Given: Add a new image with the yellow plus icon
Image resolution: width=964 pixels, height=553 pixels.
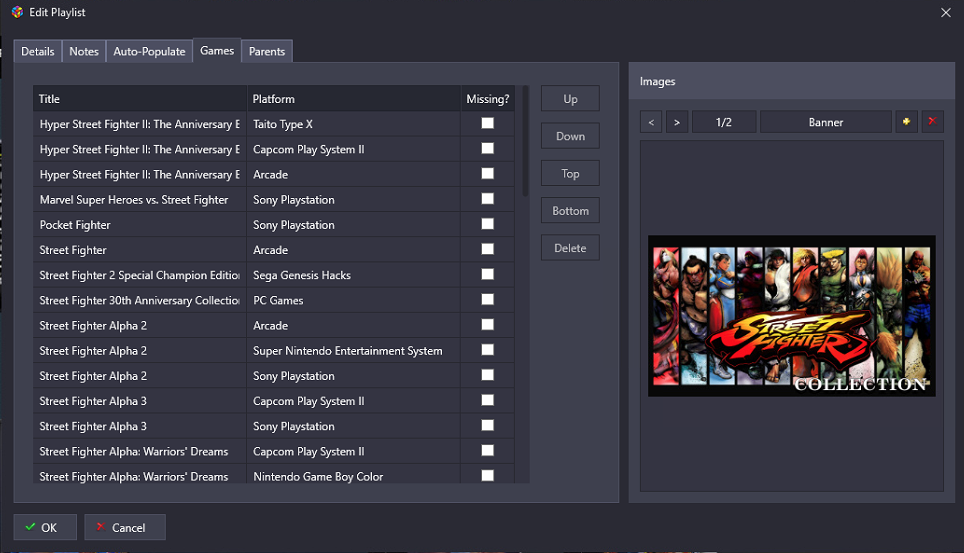Looking at the screenshot, I should (x=906, y=122).
